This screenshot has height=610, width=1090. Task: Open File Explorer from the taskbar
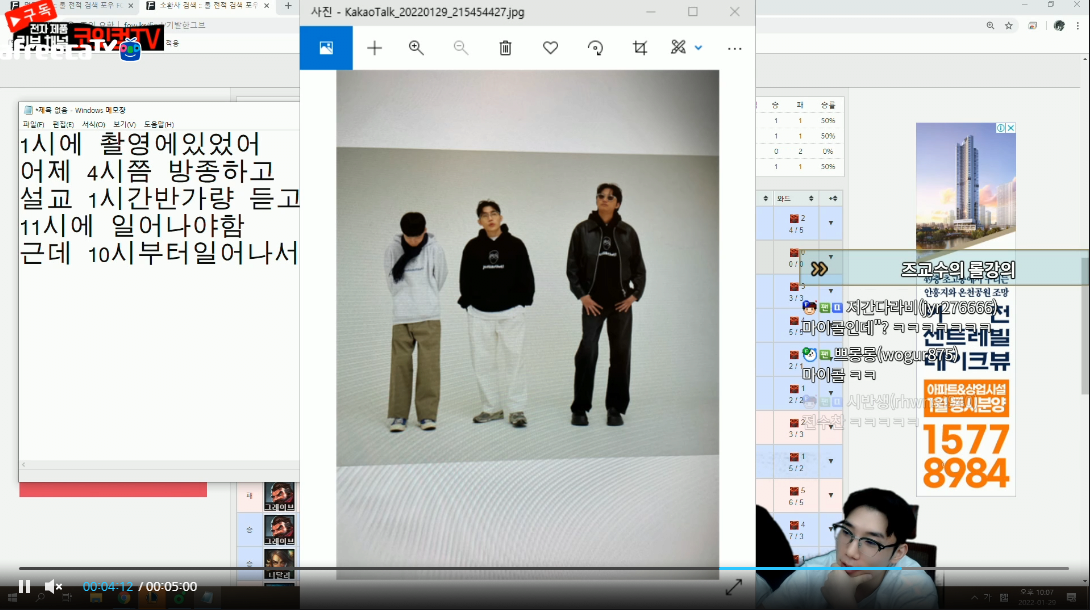coord(96,598)
